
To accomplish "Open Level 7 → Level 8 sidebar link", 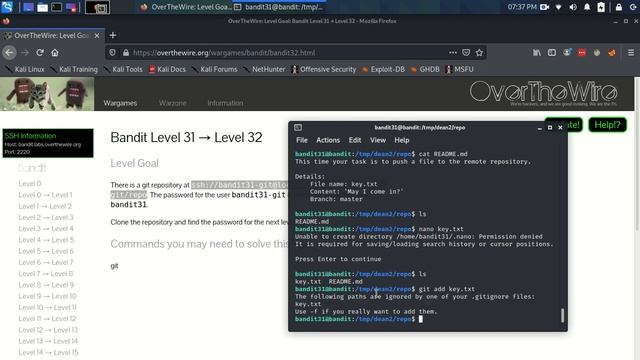I will 46,273.
